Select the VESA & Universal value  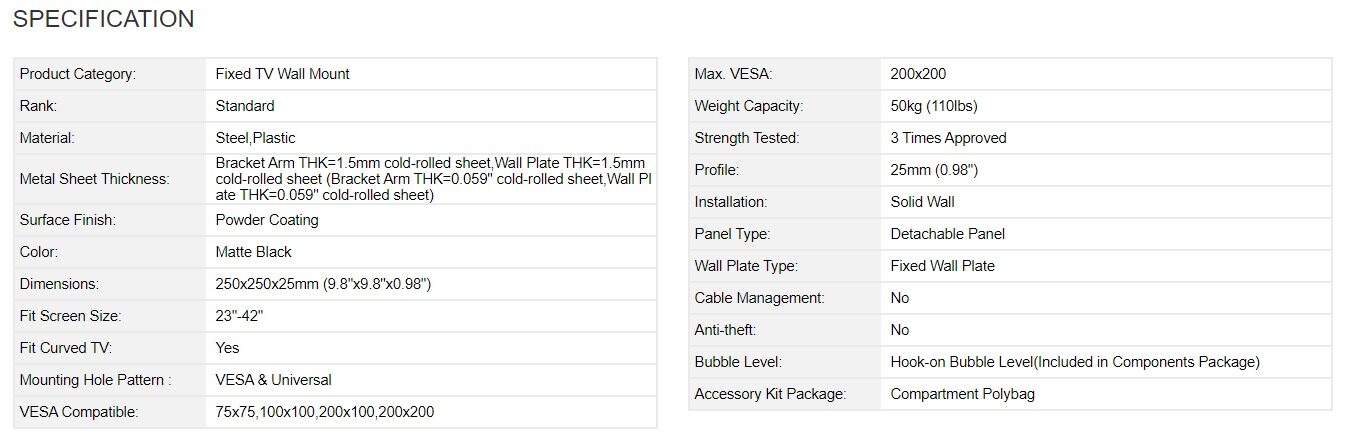tap(273, 380)
